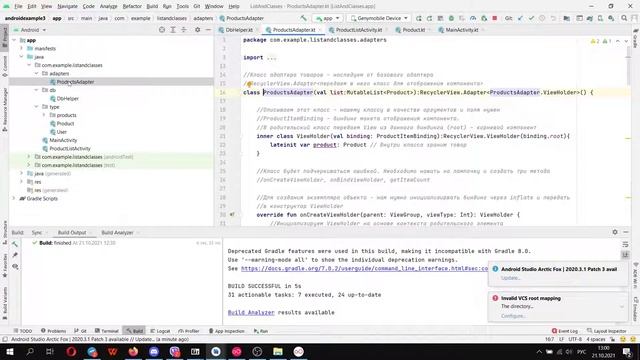
Task: Click Update in Android Studio notification
Action: (x=510, y=278)
